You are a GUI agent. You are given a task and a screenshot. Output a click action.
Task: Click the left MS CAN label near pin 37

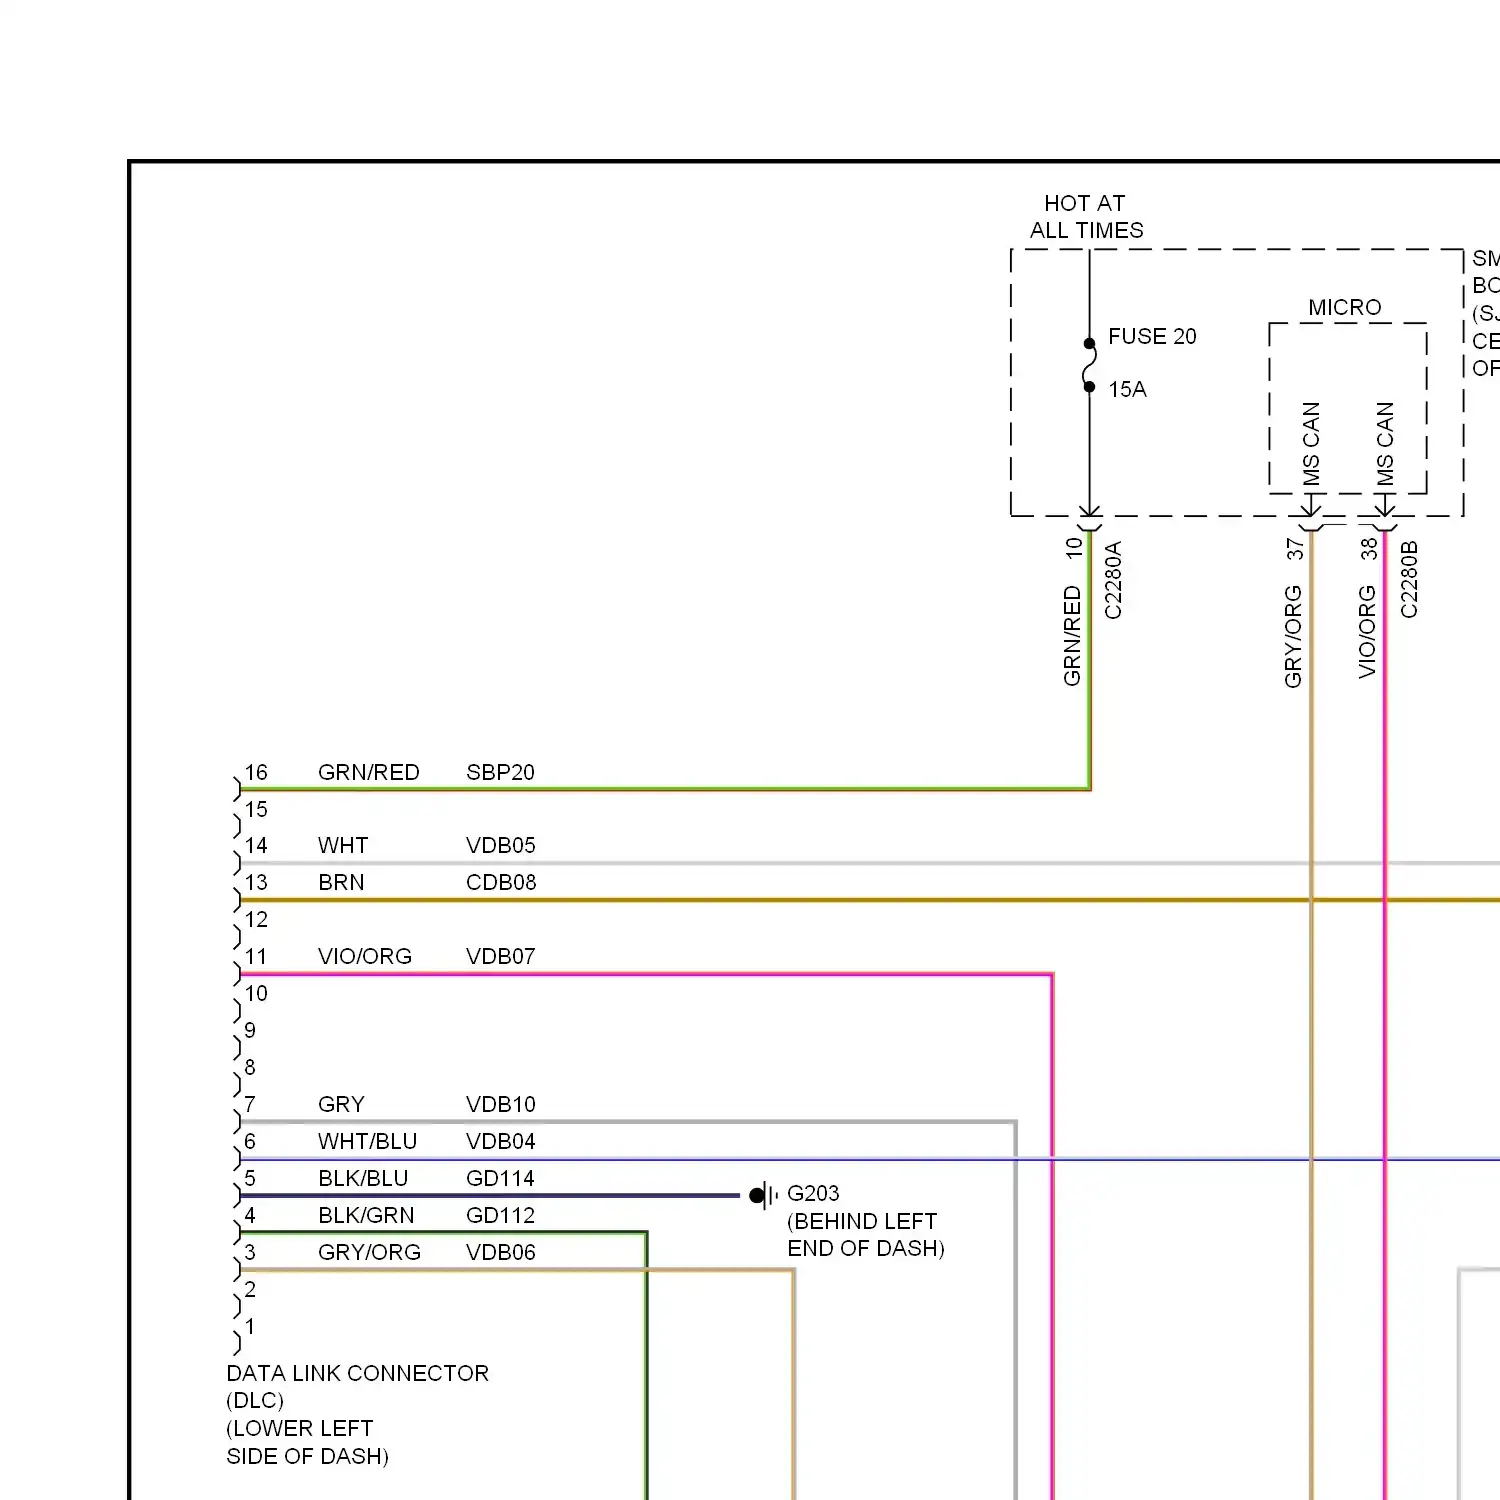coord(1311,444)
